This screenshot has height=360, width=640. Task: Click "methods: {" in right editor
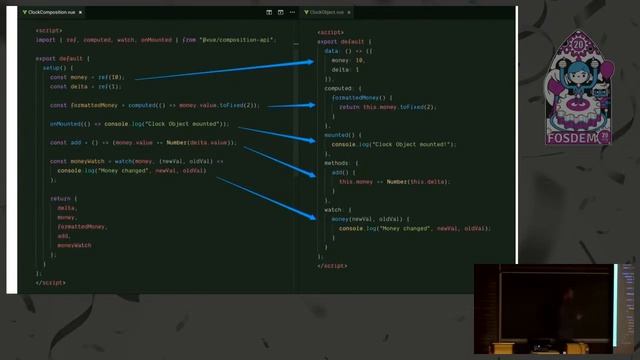click(x=341, y=163)
